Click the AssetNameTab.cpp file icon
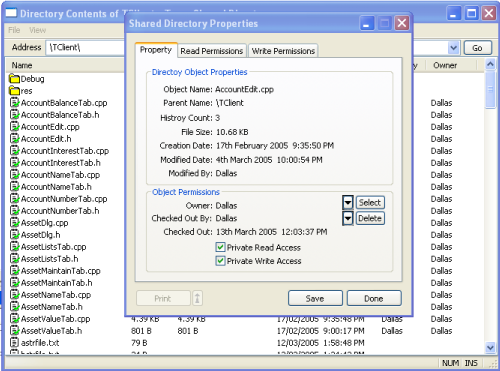 tap(15, 295)
